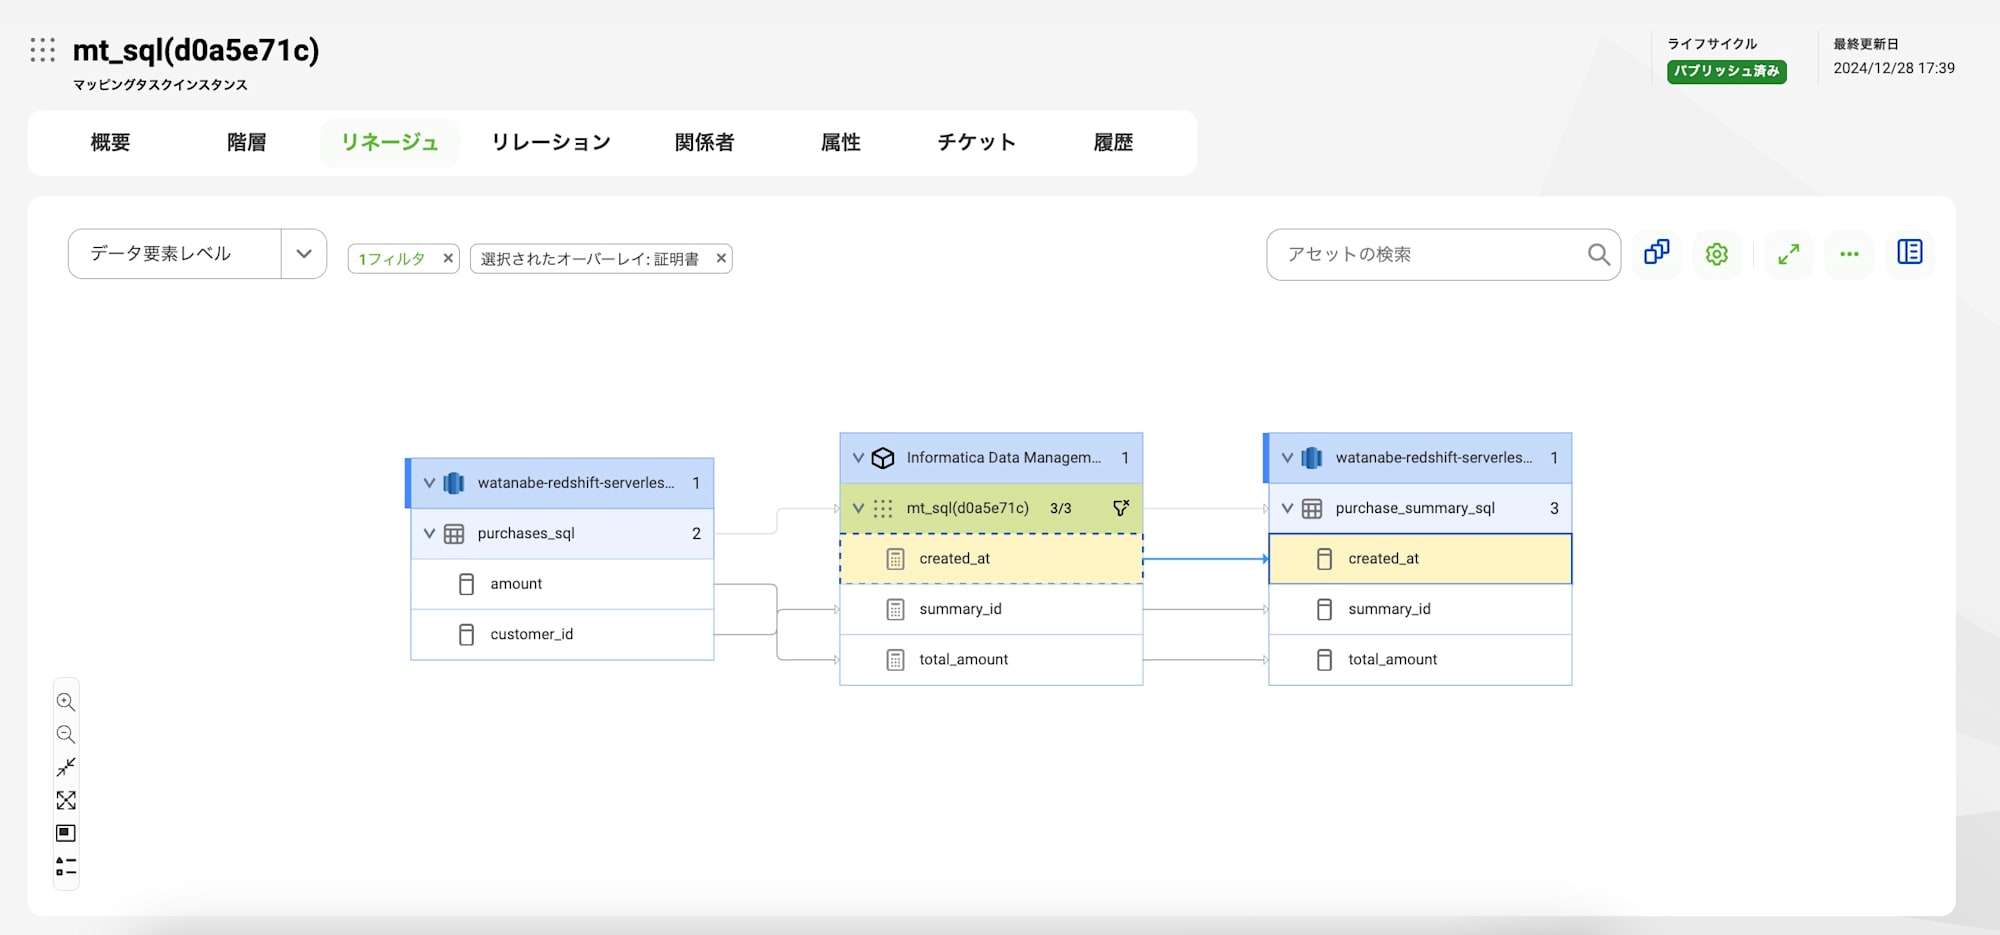This screenshot has height=935, width=2000.
Task: Collapse the right watanabe-redshift-serverless node
Action: [x=1287, y=458]
